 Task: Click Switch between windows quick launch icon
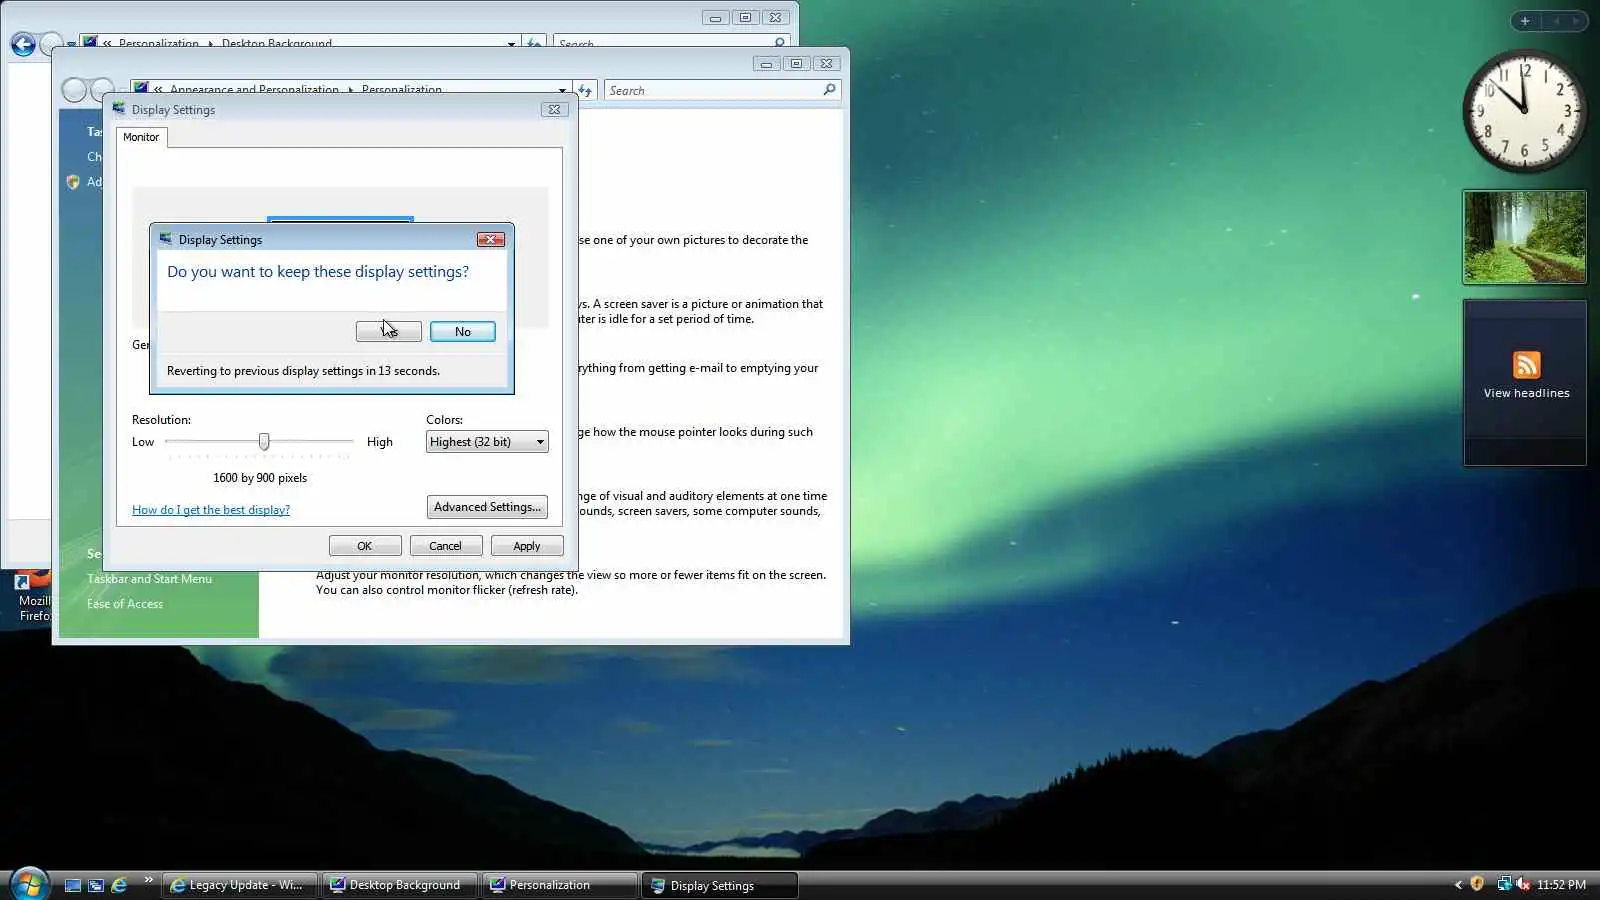[x=96, y=885]
